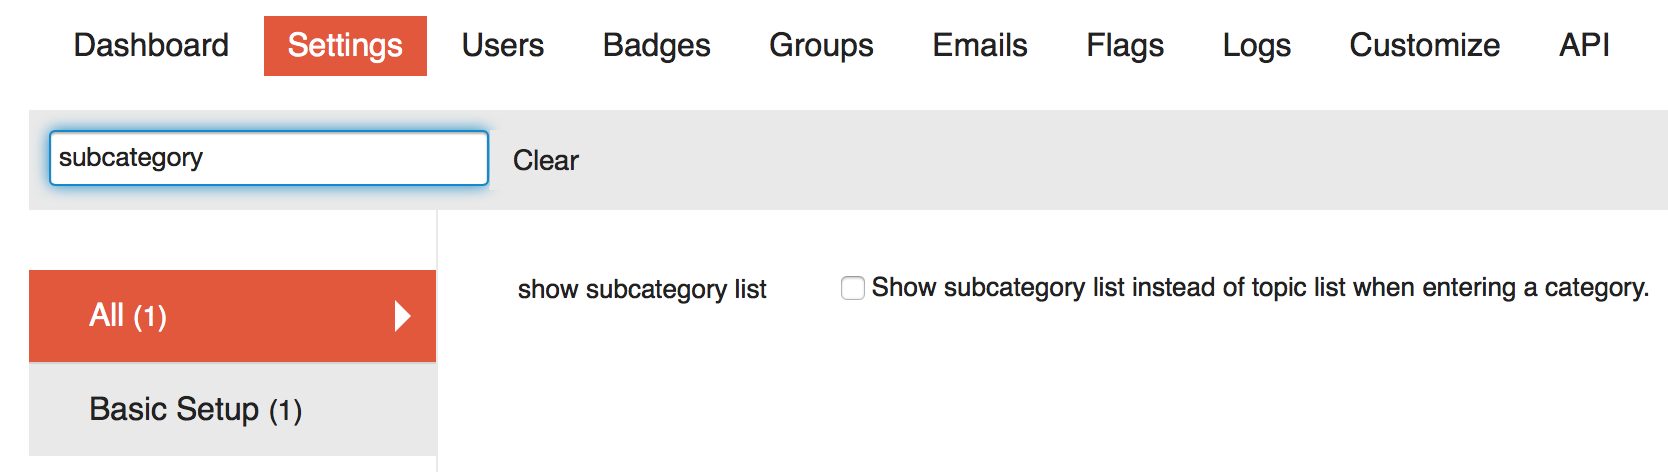Go to the Badges tab
Viewport: 1668px width, 472px height.
(656, 46)
